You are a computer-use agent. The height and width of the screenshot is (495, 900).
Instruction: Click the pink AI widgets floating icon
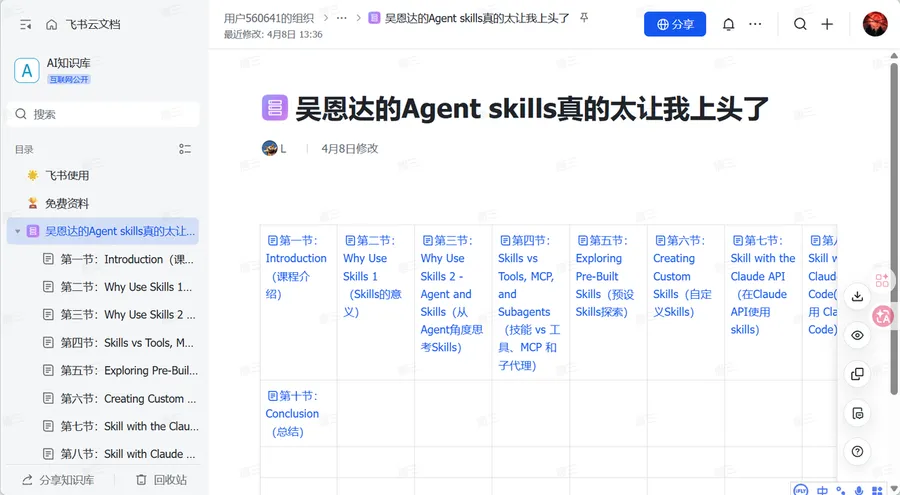click(x=882, y=280)
